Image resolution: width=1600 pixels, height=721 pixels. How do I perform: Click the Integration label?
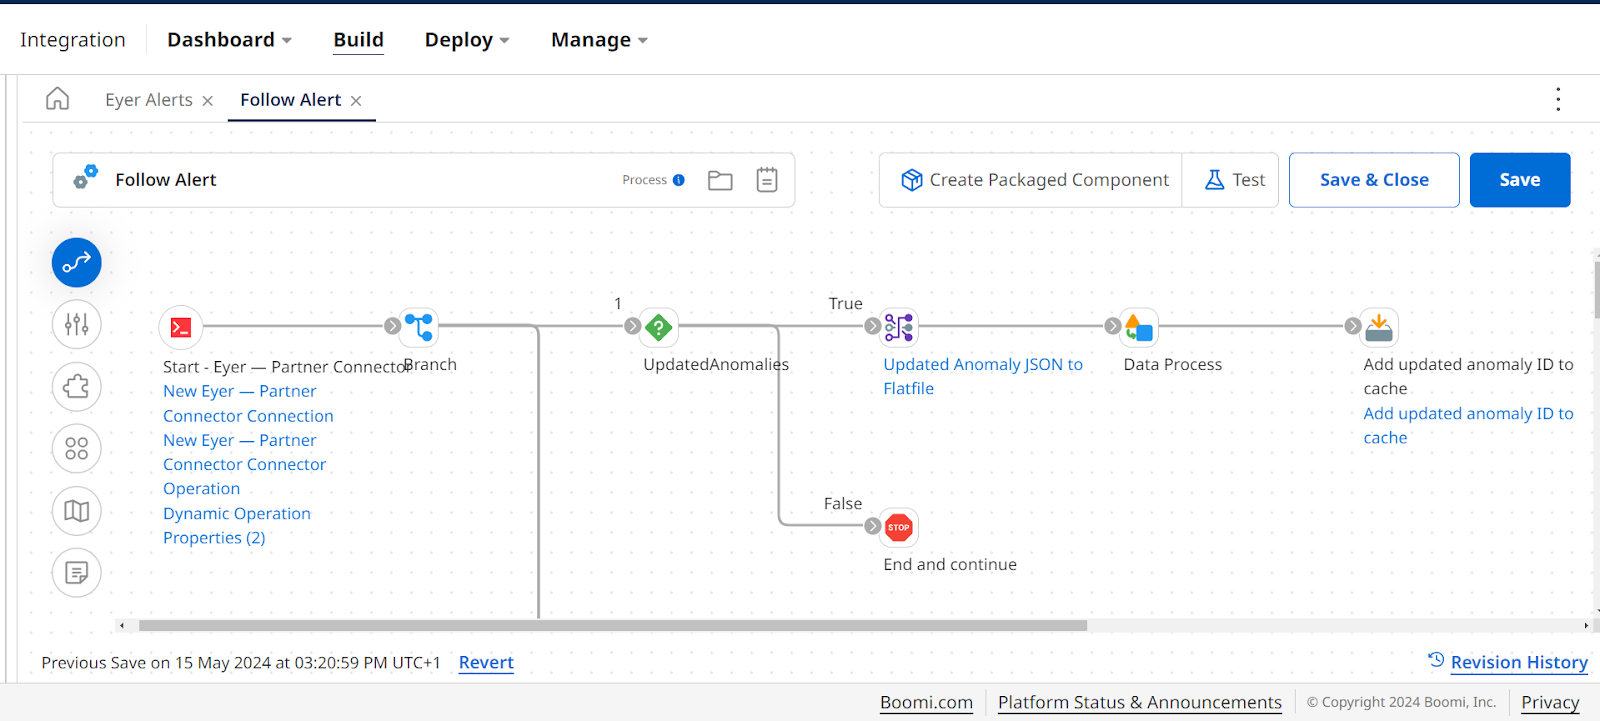[x=73, y=40]
